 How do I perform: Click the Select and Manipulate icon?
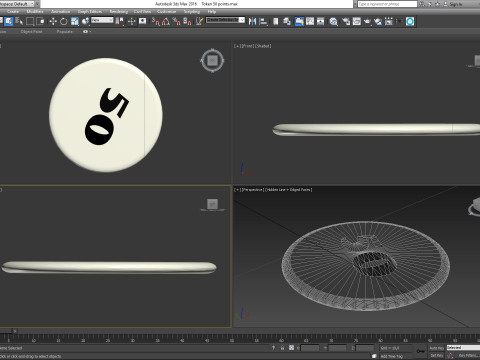[x=131, y=22]
